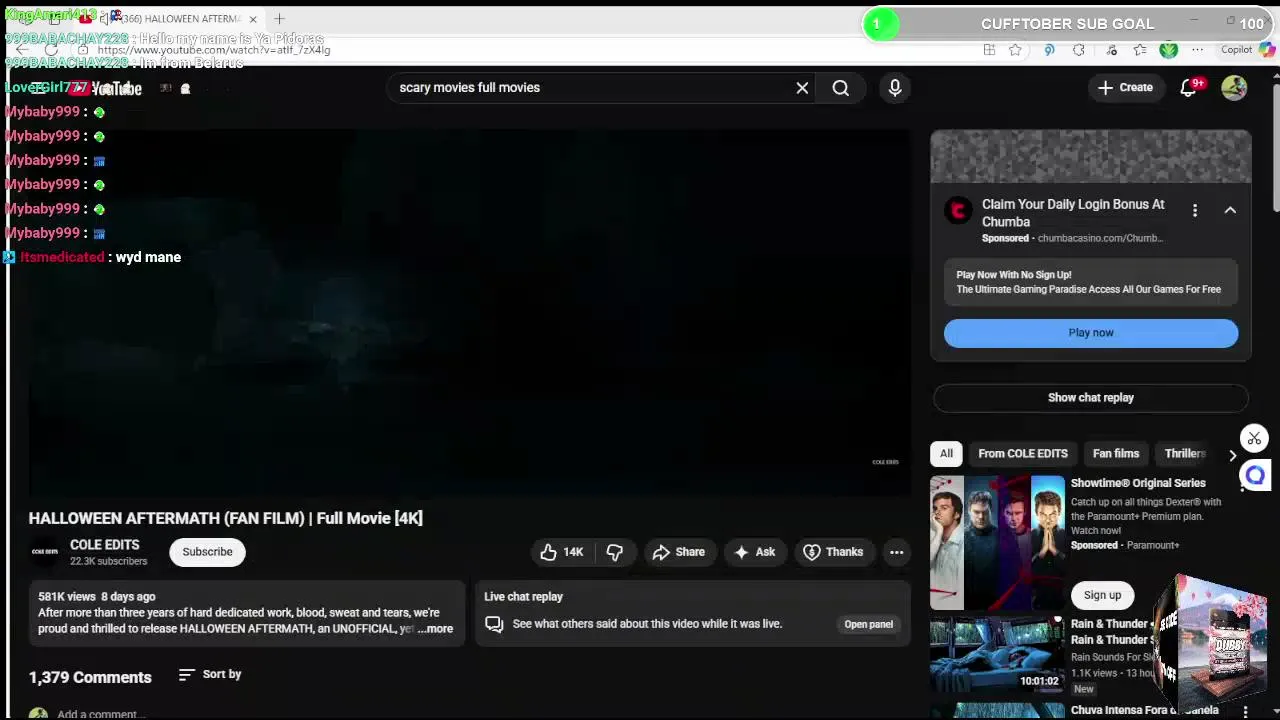Image resolution: width=1280 pixels, height=720 pixels.
Task: Open Rain & Thunder video thumbnail
Action: pyautogui.click(x=997, y=655)
